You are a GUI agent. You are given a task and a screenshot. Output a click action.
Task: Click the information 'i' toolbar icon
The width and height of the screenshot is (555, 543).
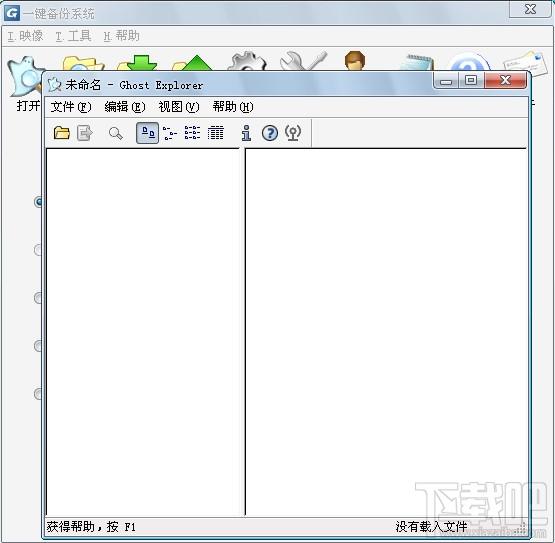246,133
